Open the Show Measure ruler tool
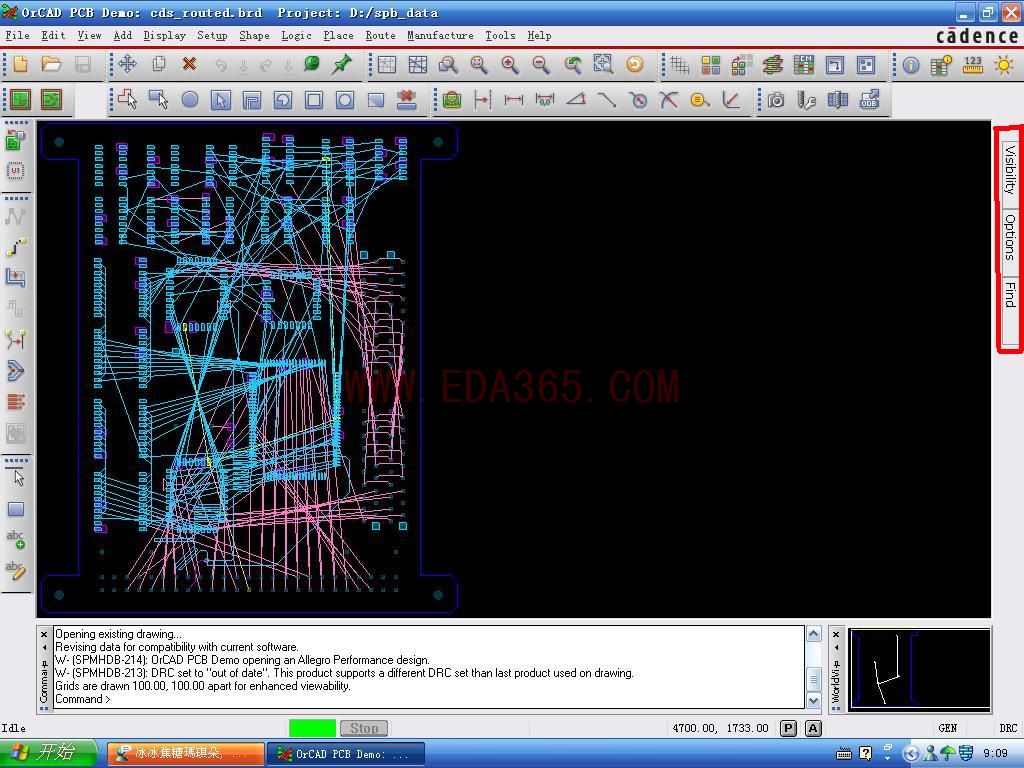This screenshot has width=1024, height=768. pos(973,65)
